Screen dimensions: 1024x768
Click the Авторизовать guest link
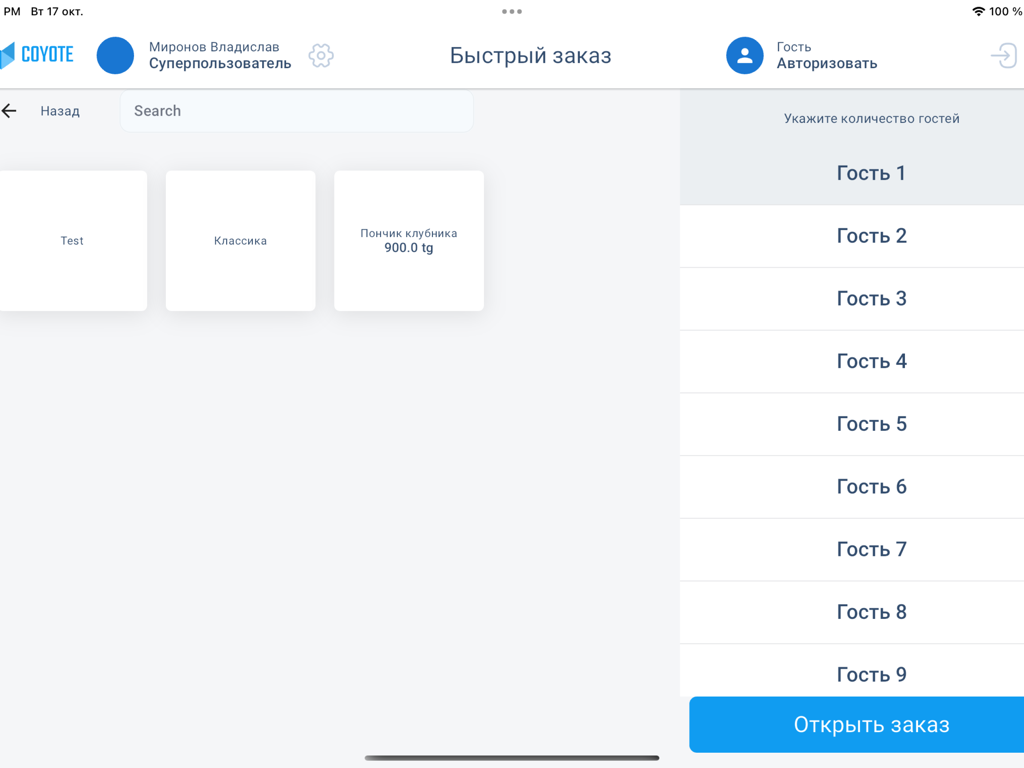point(826,63)
